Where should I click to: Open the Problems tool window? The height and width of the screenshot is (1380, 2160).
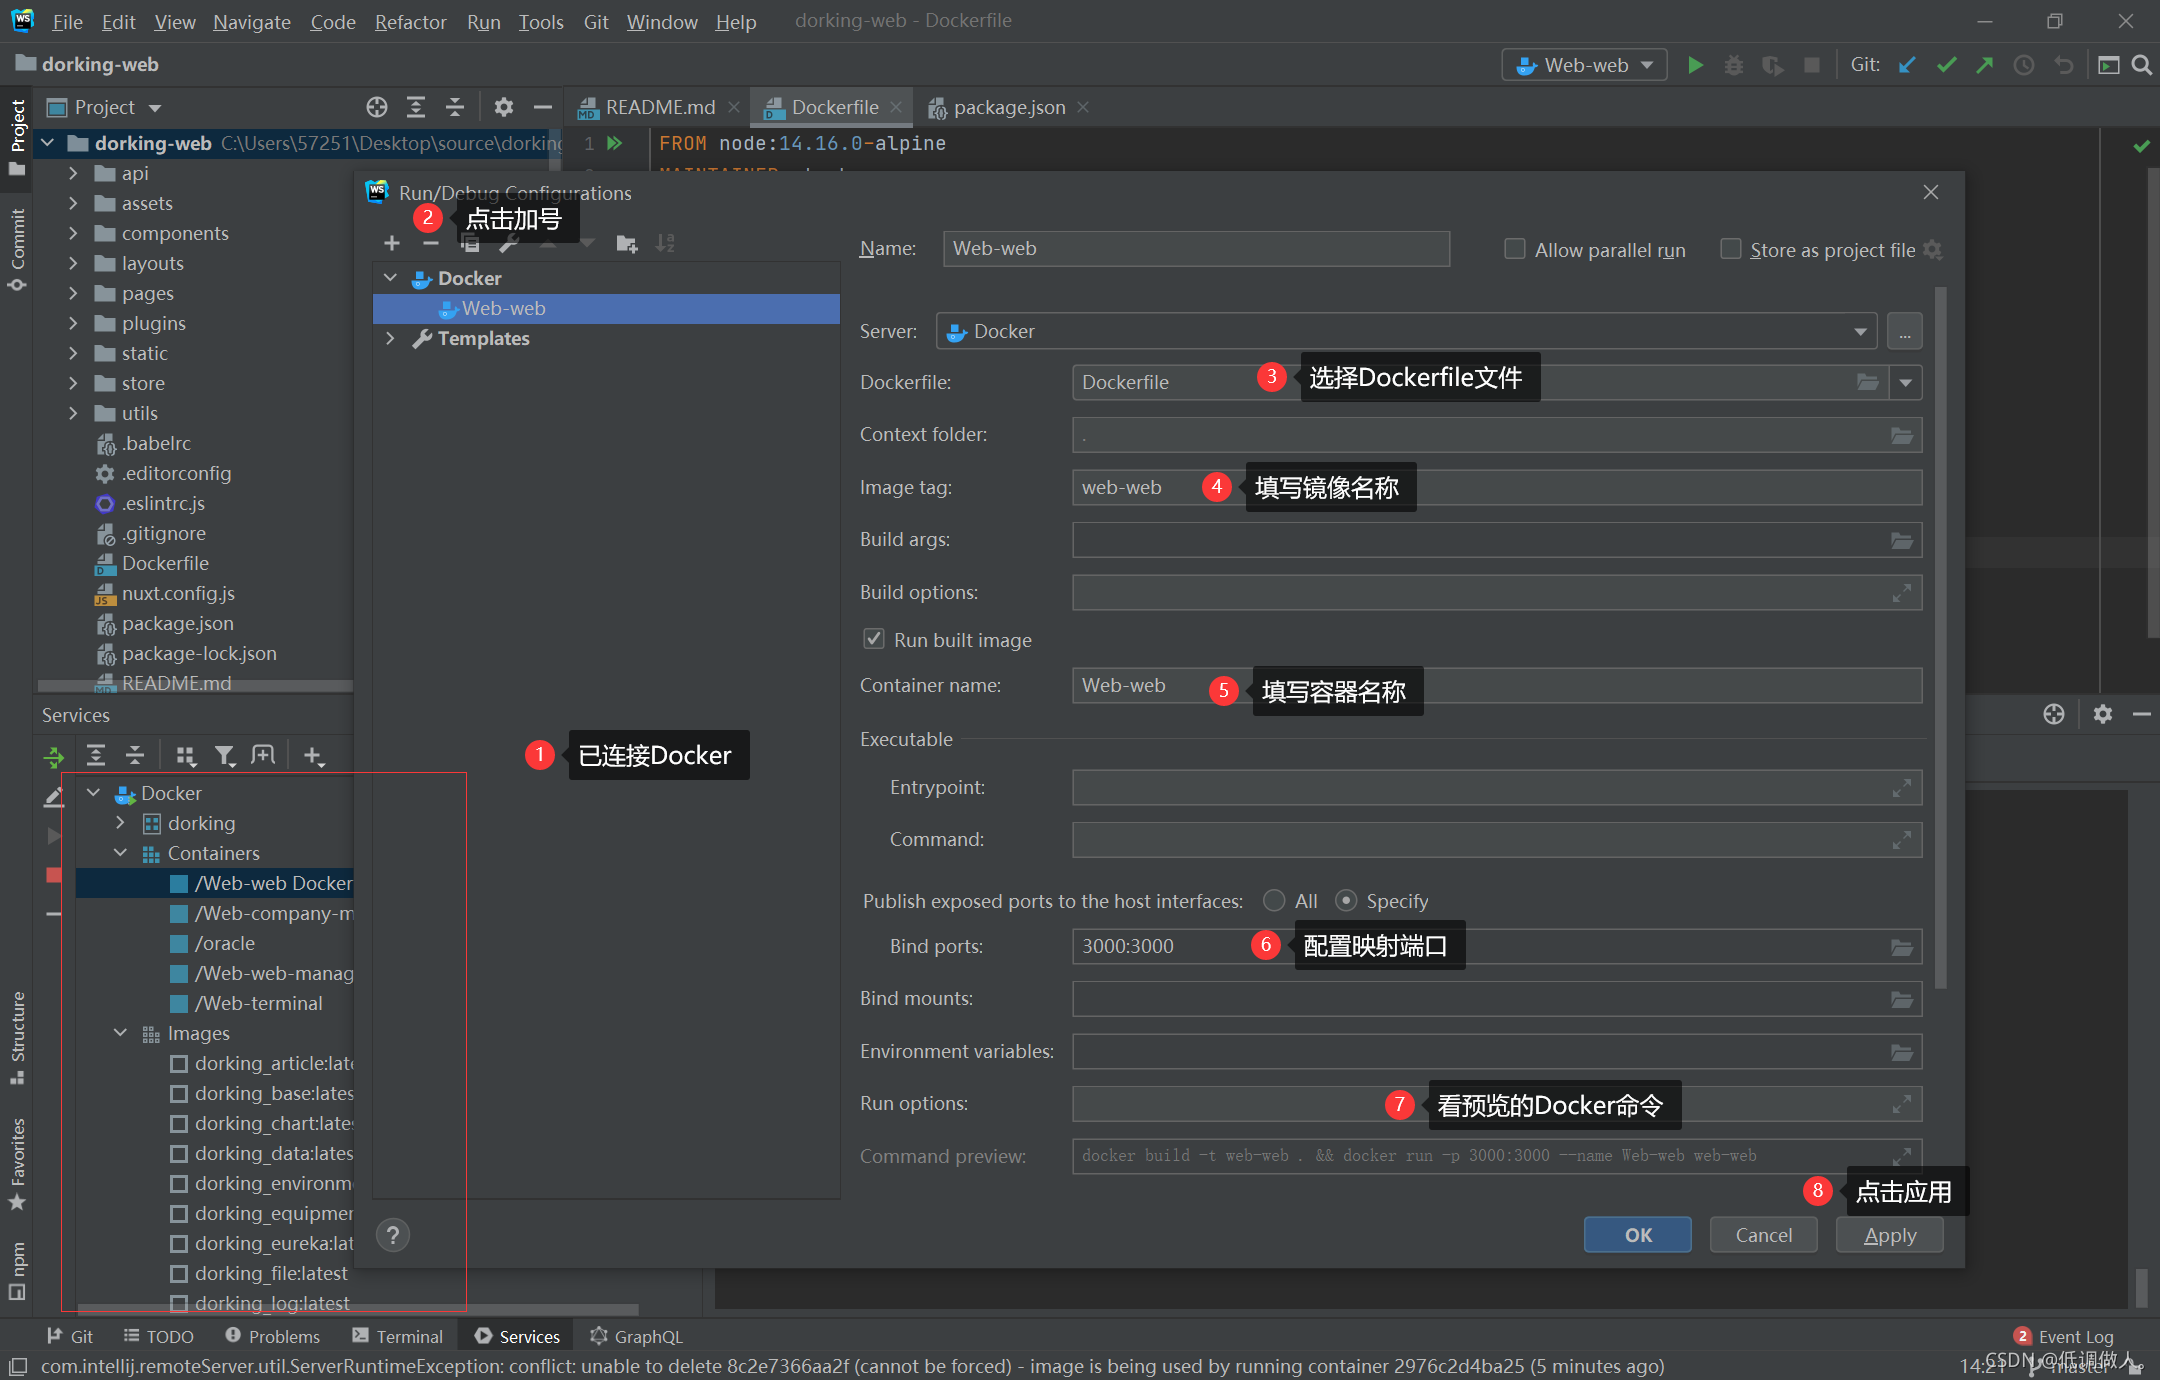(x=273, y=1336)
